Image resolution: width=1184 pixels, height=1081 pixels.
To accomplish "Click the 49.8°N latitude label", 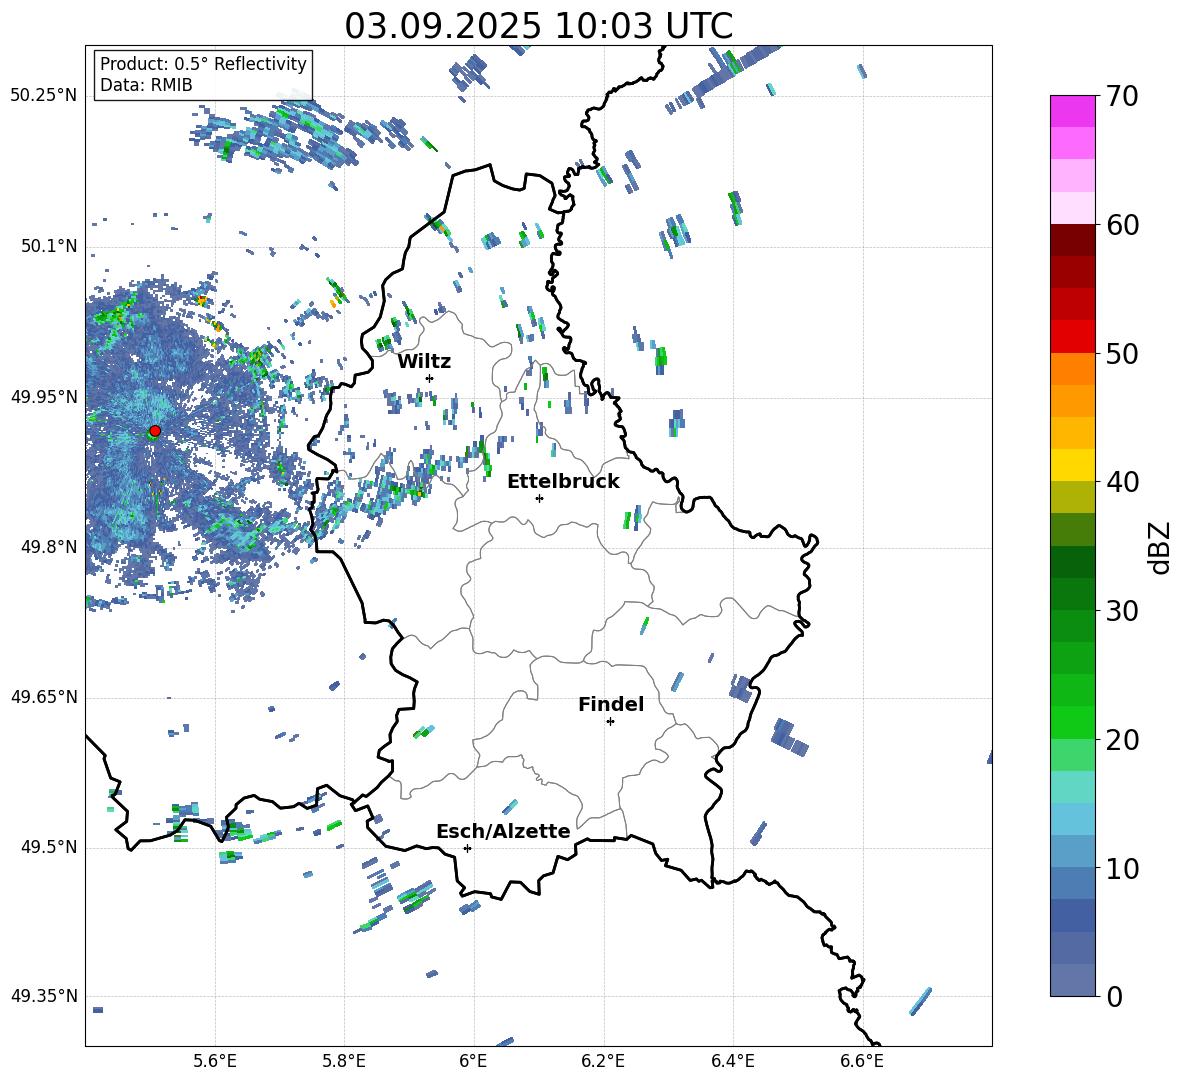I will [49, 546].
